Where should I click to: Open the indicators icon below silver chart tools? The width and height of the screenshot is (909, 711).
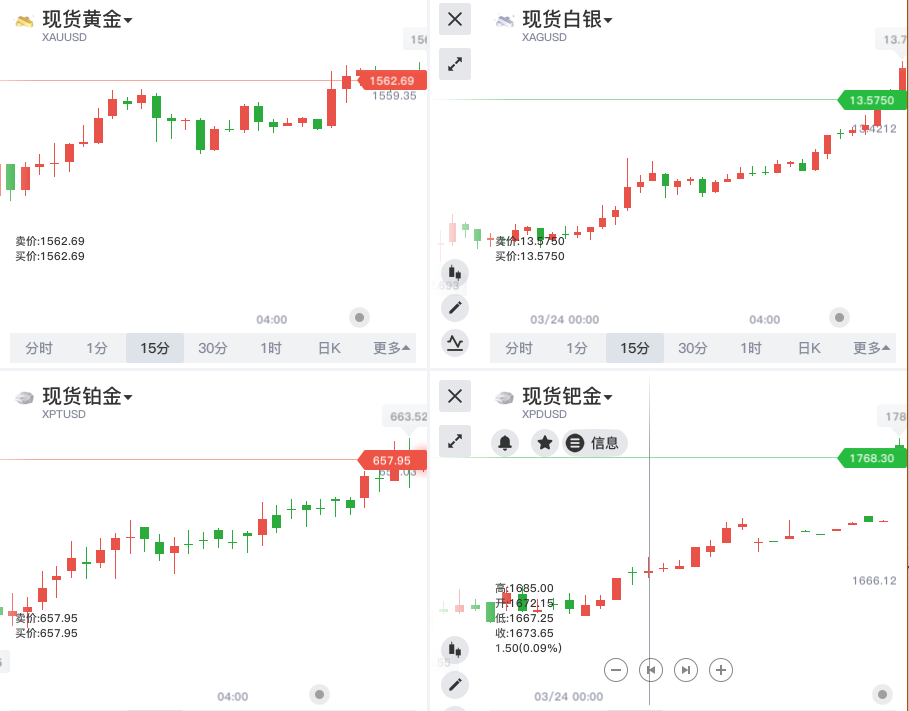(455, 343)
